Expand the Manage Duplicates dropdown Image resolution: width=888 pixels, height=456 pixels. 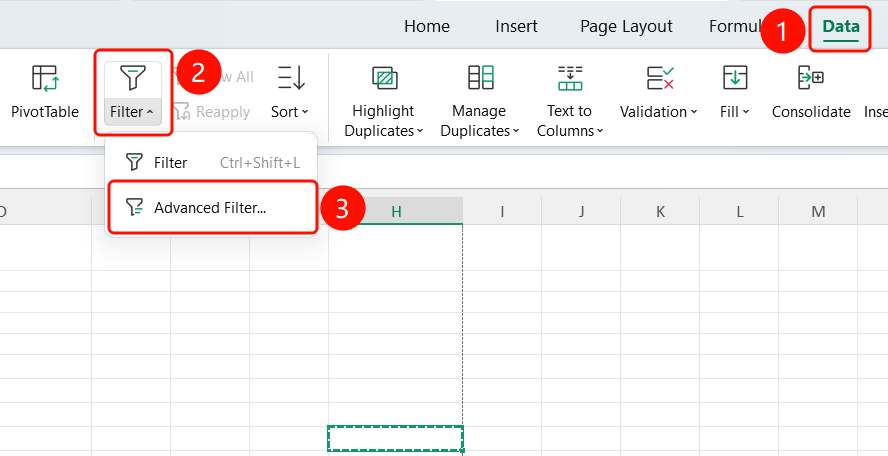(516, 131)
